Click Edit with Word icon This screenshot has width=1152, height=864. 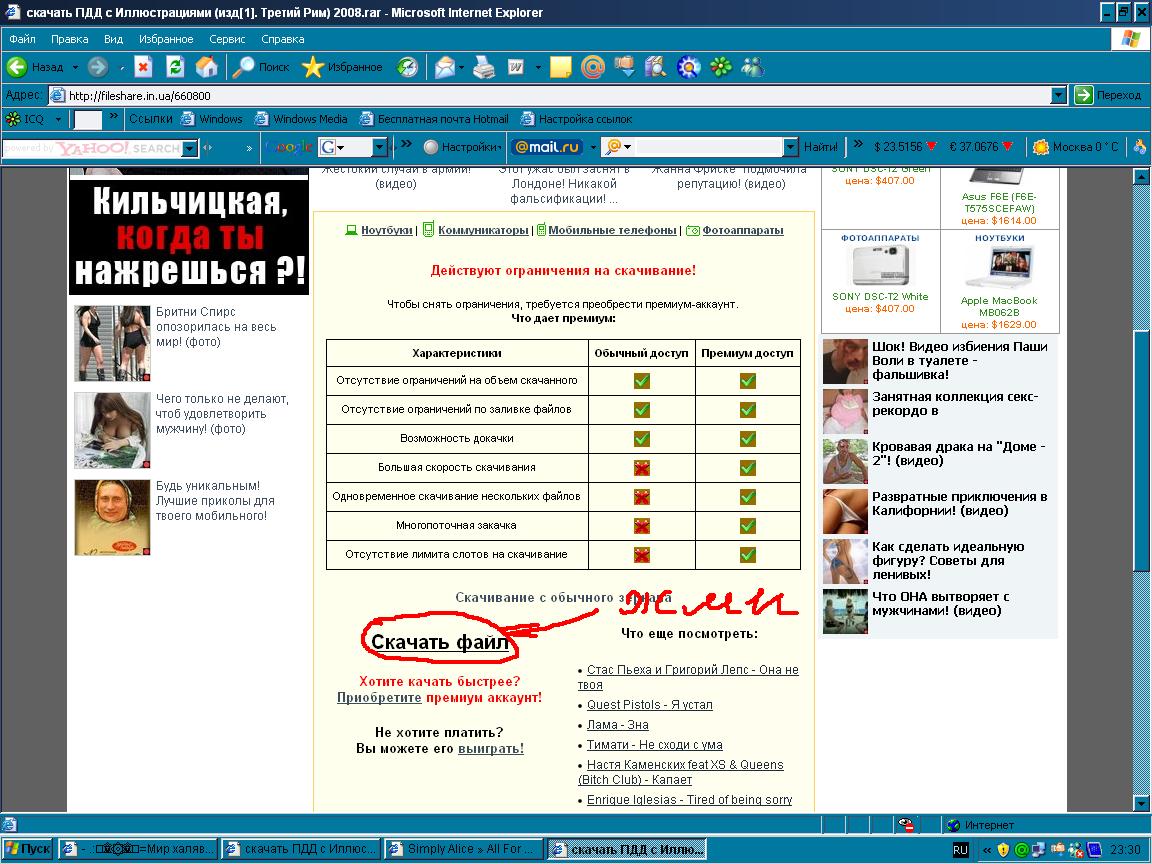(x=516, y=67)
